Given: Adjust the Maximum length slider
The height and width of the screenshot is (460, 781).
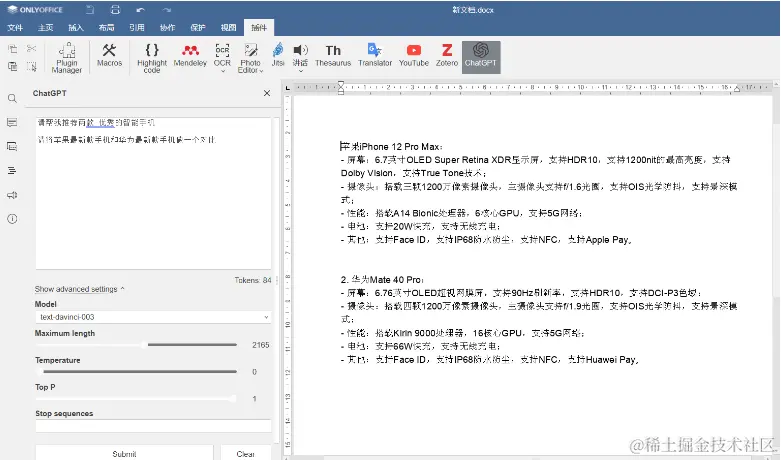Looking at the screenshot, I should tap(136, 345).
